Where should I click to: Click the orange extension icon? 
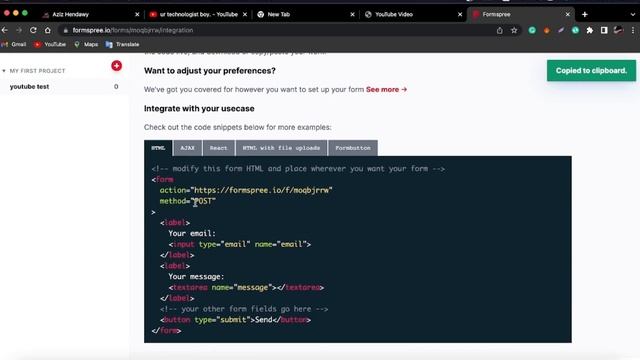coord(547,30)
